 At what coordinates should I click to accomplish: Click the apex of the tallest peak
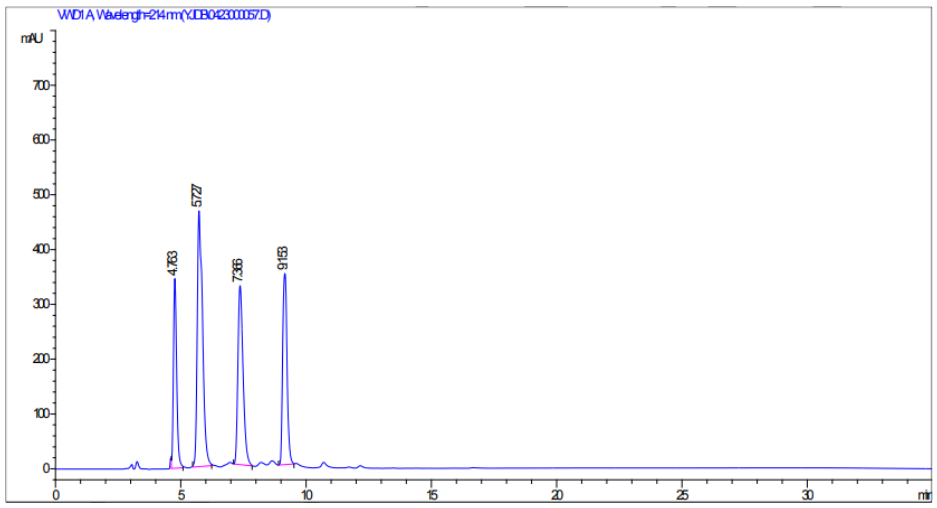tap(199, 212)
